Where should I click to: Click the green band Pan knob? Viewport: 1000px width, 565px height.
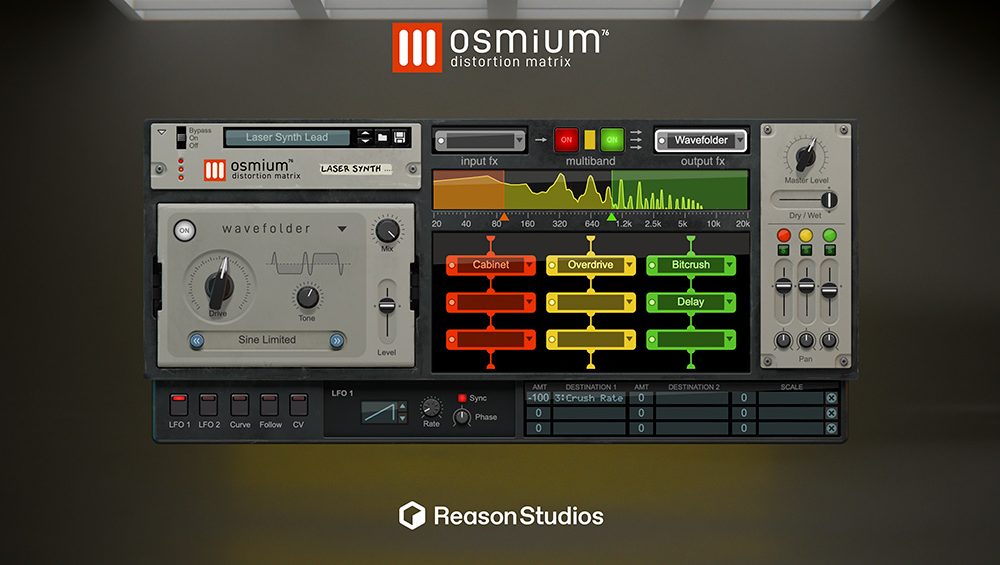[829, 340]
